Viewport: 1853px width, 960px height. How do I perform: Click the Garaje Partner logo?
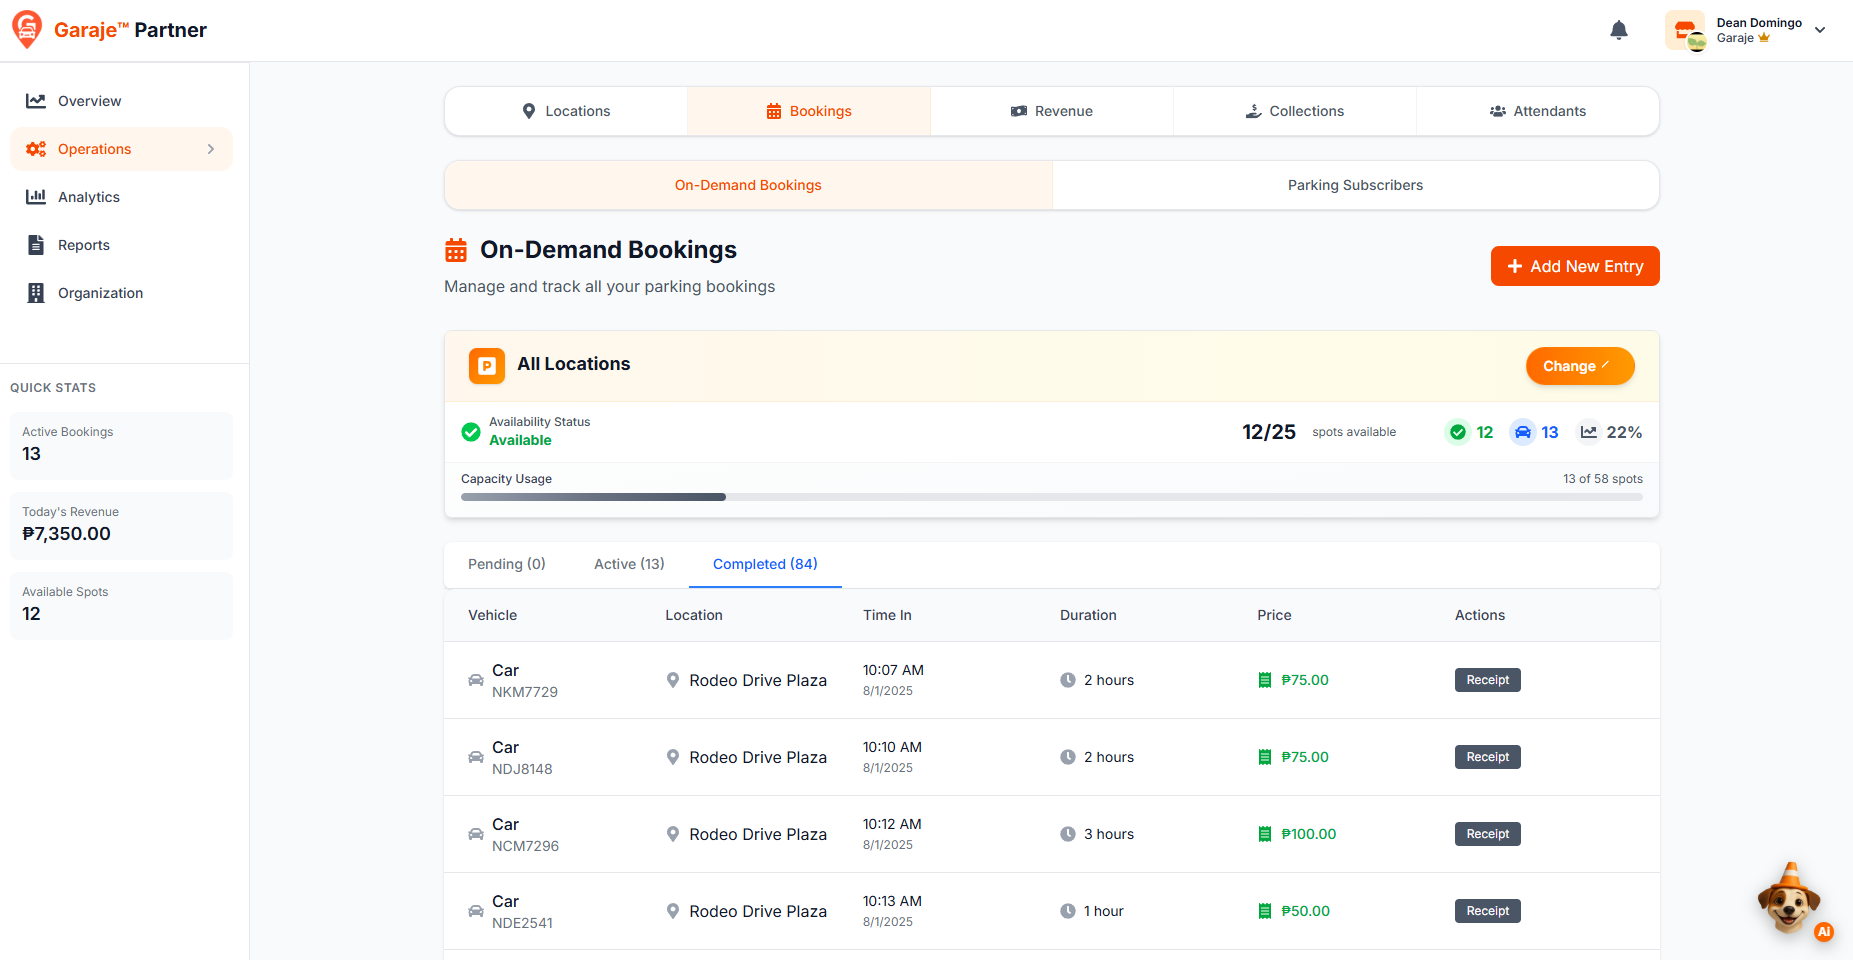pos(109,30)
